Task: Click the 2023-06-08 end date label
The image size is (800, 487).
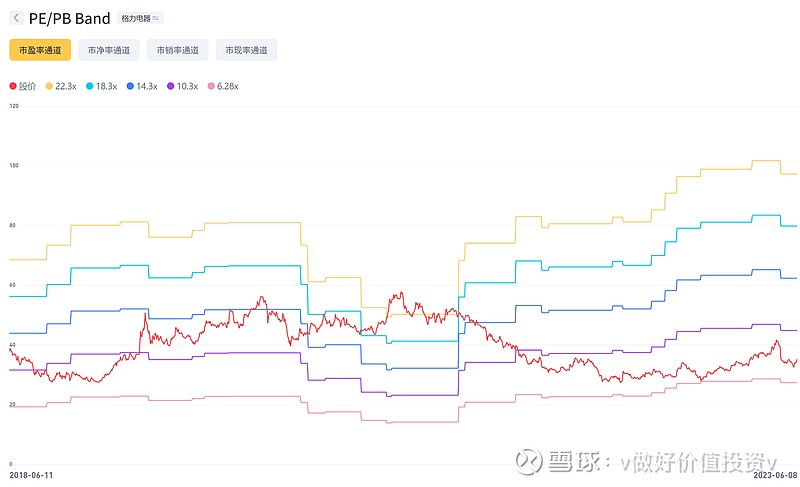Action: coord(776,475)
